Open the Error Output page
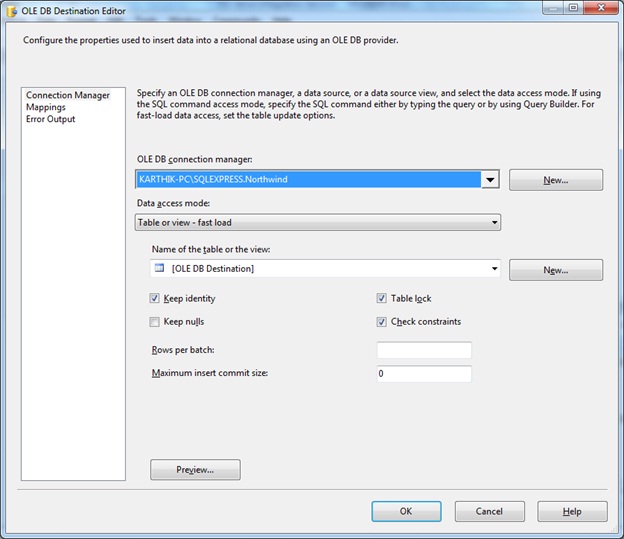This screenshot has width=624, height=539. click(51, 119)
